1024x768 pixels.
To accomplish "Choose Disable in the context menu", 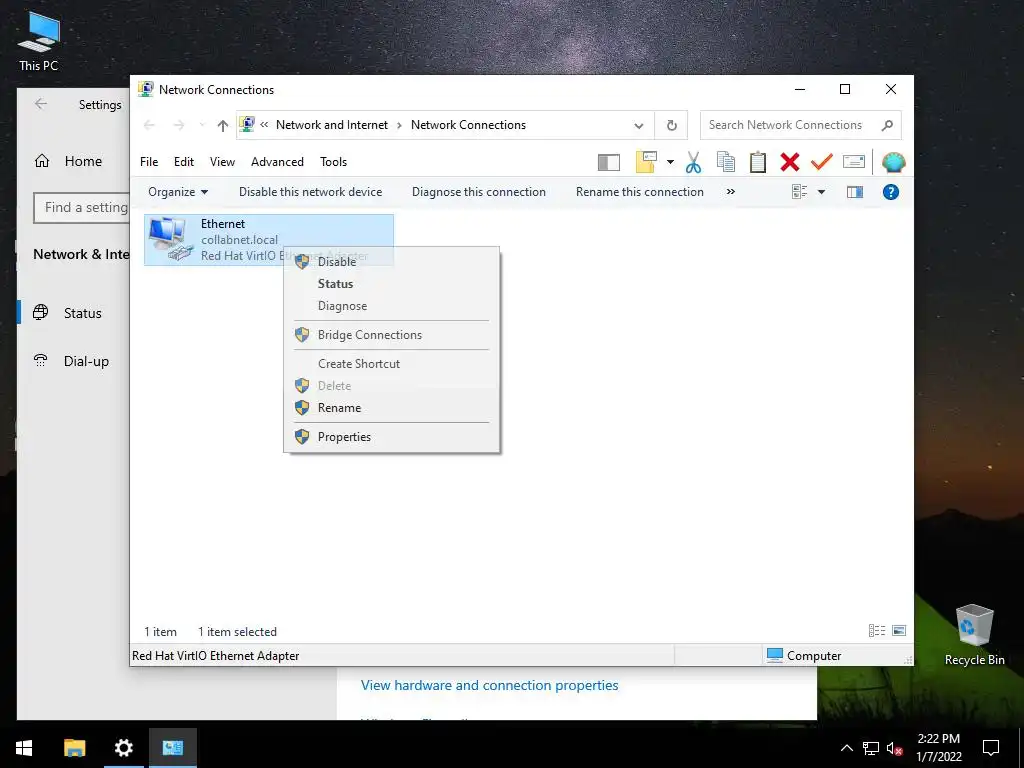I will click(x=392, y=262).
